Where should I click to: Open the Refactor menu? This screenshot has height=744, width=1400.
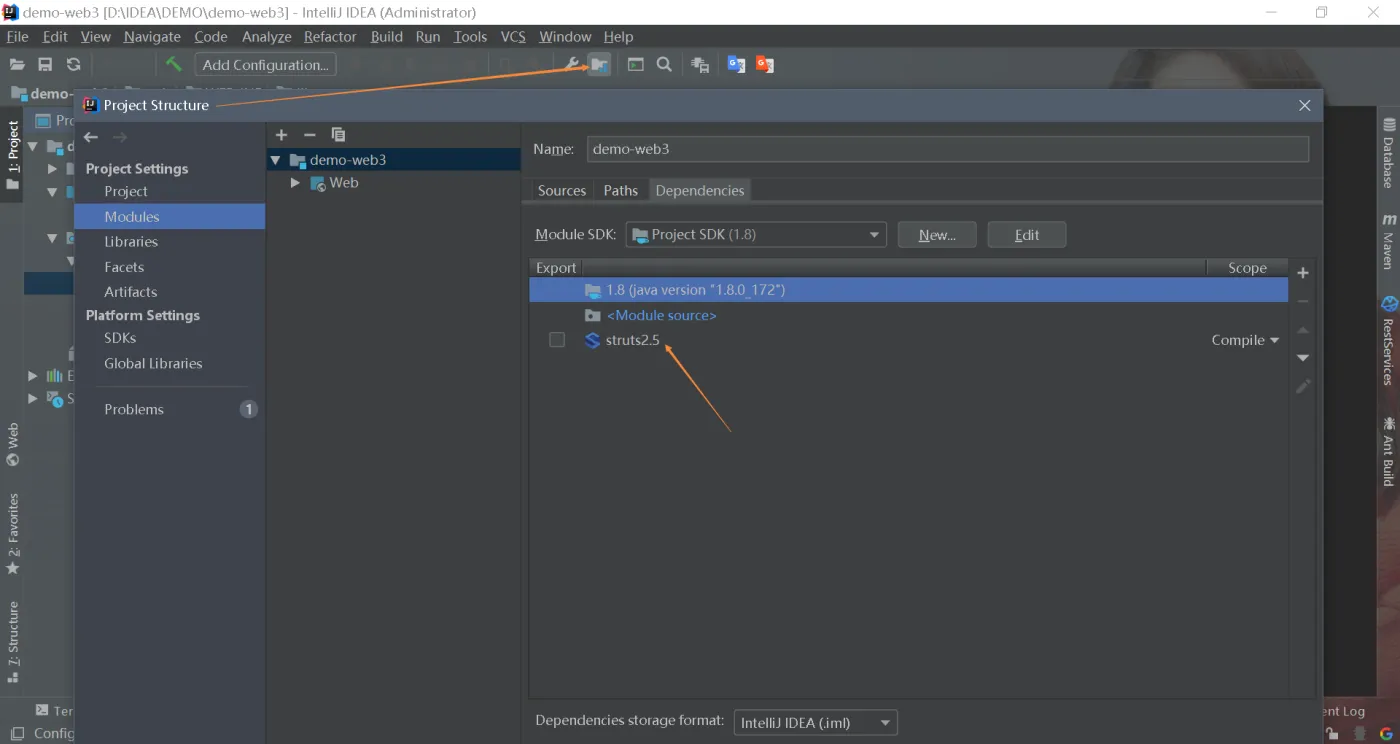point(330,36)
